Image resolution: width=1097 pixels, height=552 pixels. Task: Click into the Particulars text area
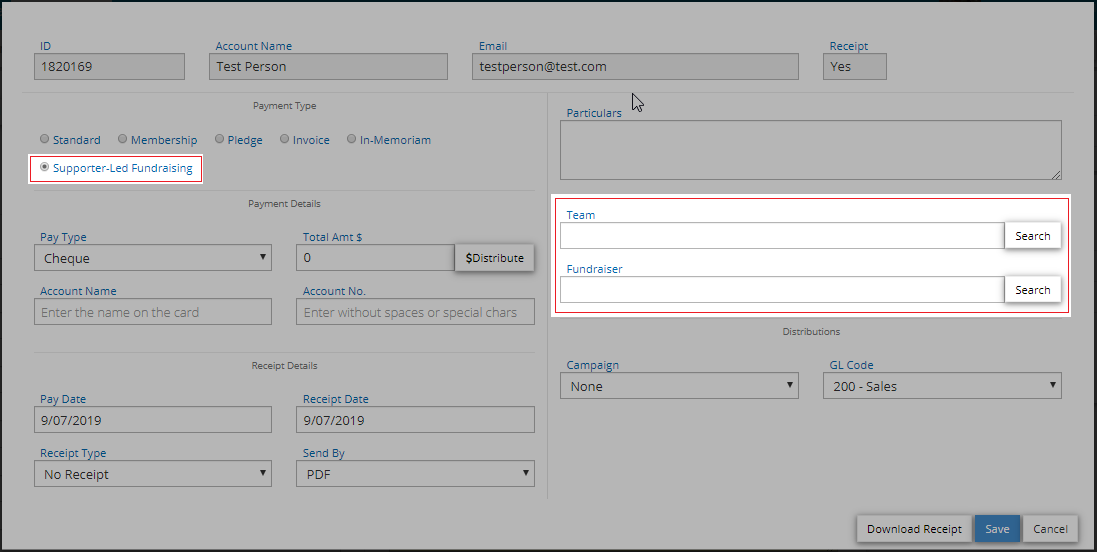[x=810, y=150]
